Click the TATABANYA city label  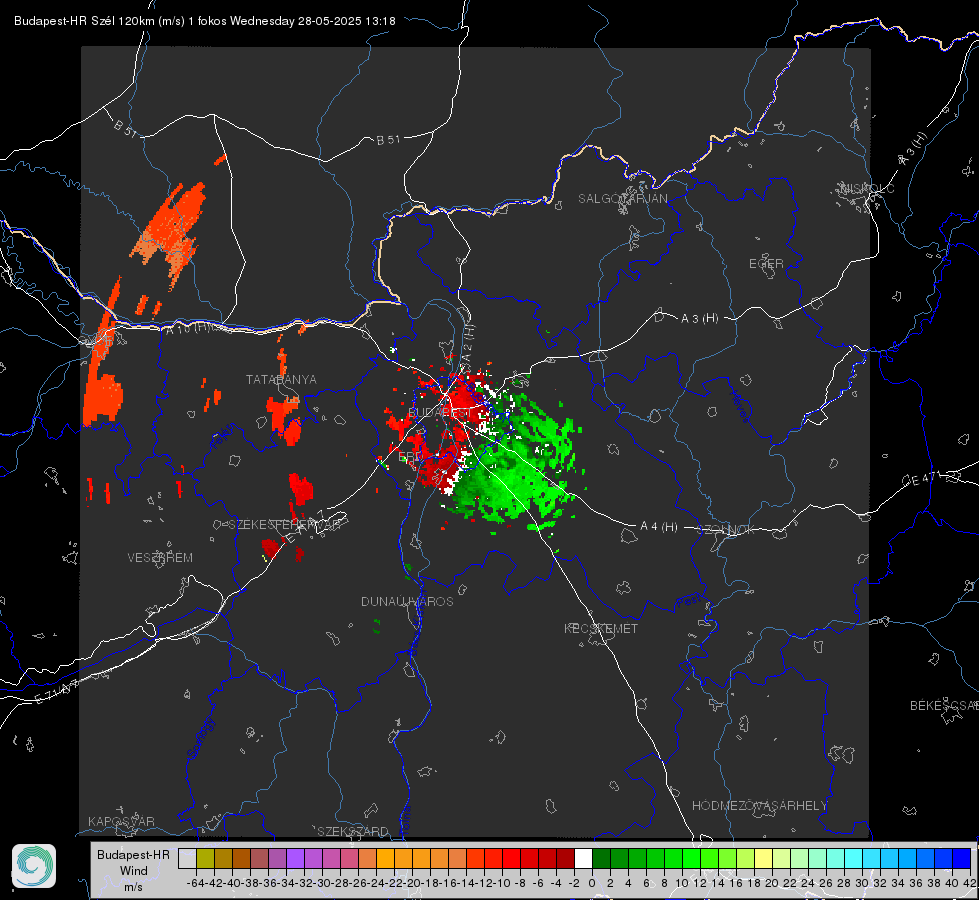(281, 380)
